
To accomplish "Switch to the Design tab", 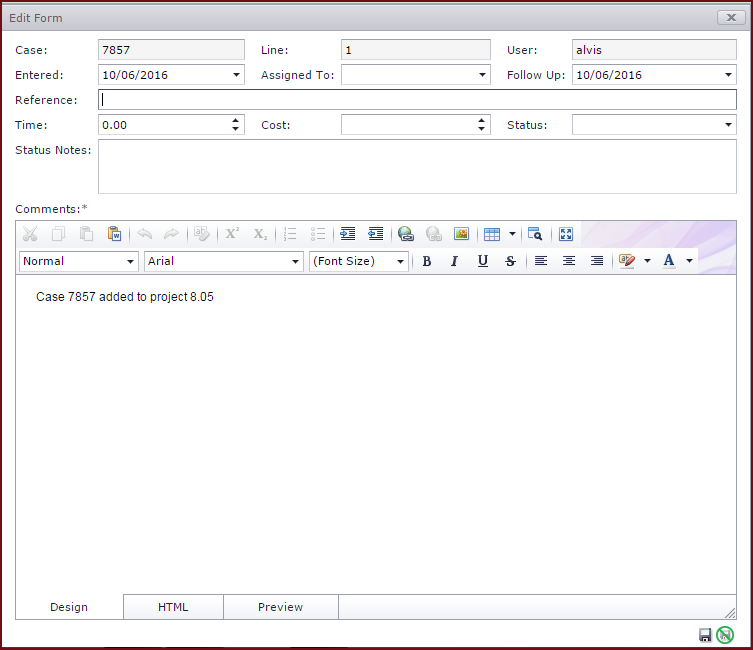I will [x=69, y=607].
